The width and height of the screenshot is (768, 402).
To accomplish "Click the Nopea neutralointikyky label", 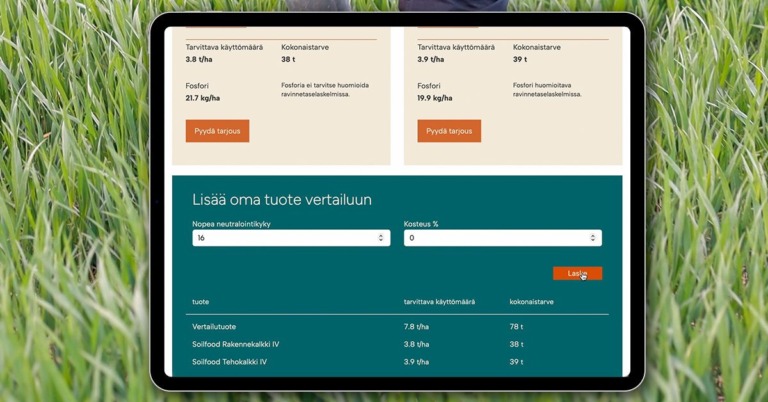I will [x=231, y=224].
